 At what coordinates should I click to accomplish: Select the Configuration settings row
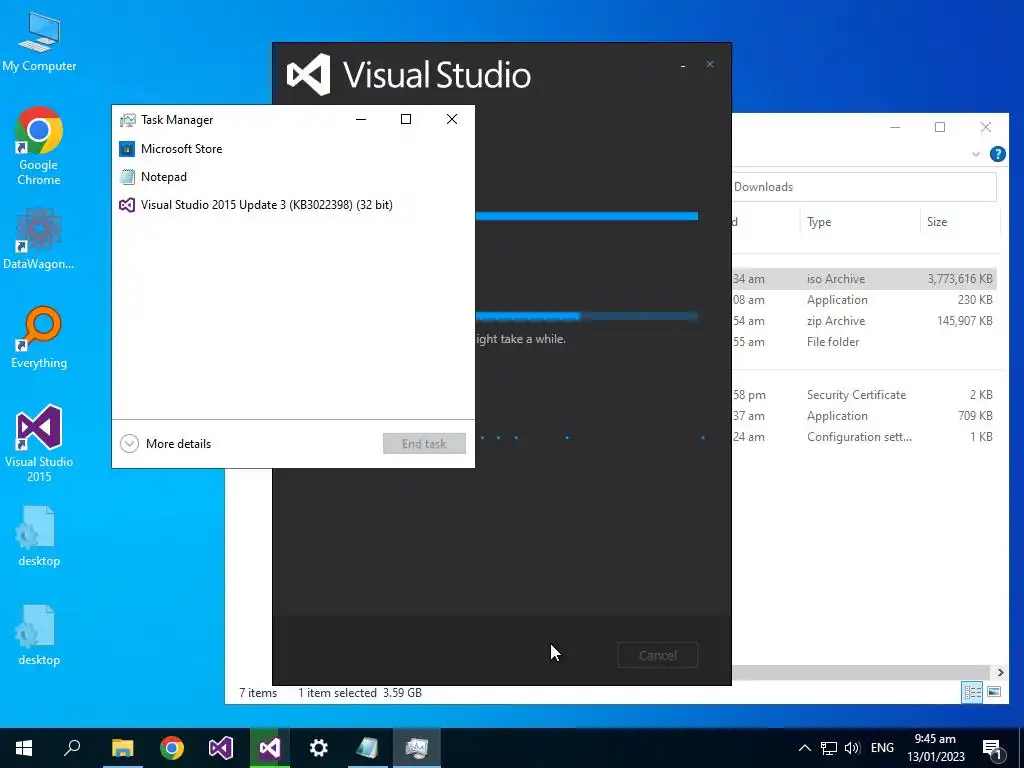click(x=864, y=437)
